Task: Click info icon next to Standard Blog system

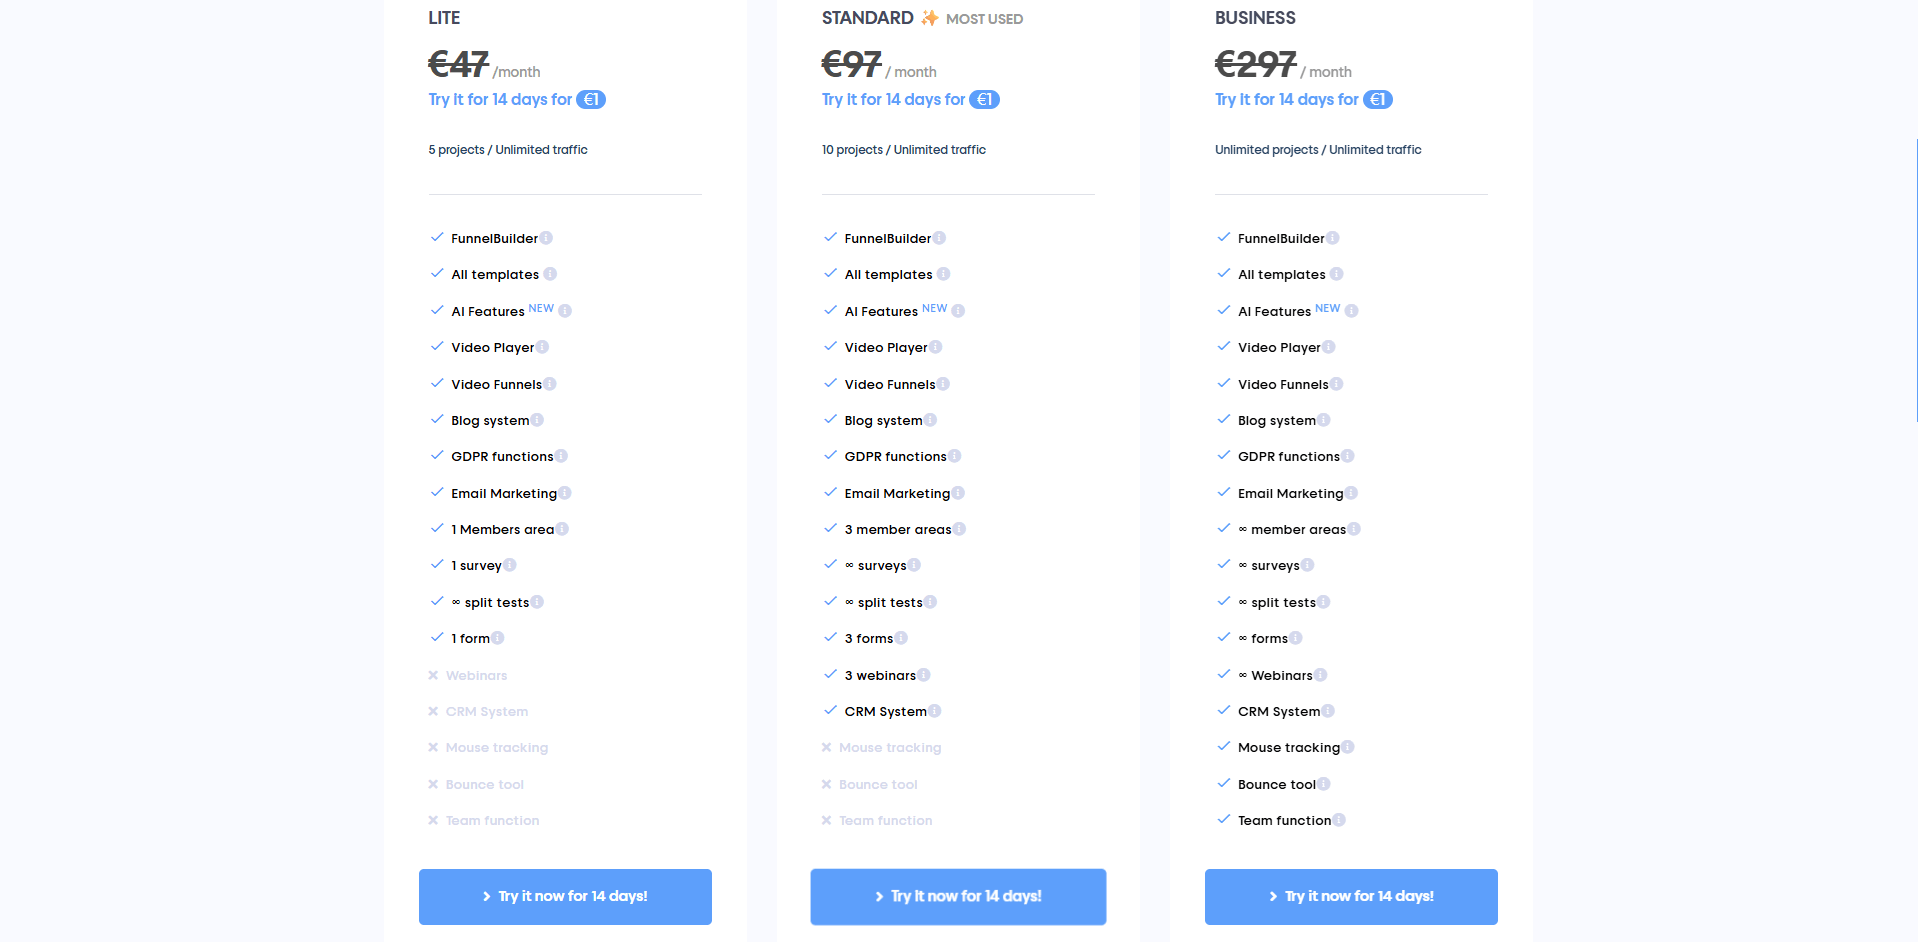Action: 930,420
